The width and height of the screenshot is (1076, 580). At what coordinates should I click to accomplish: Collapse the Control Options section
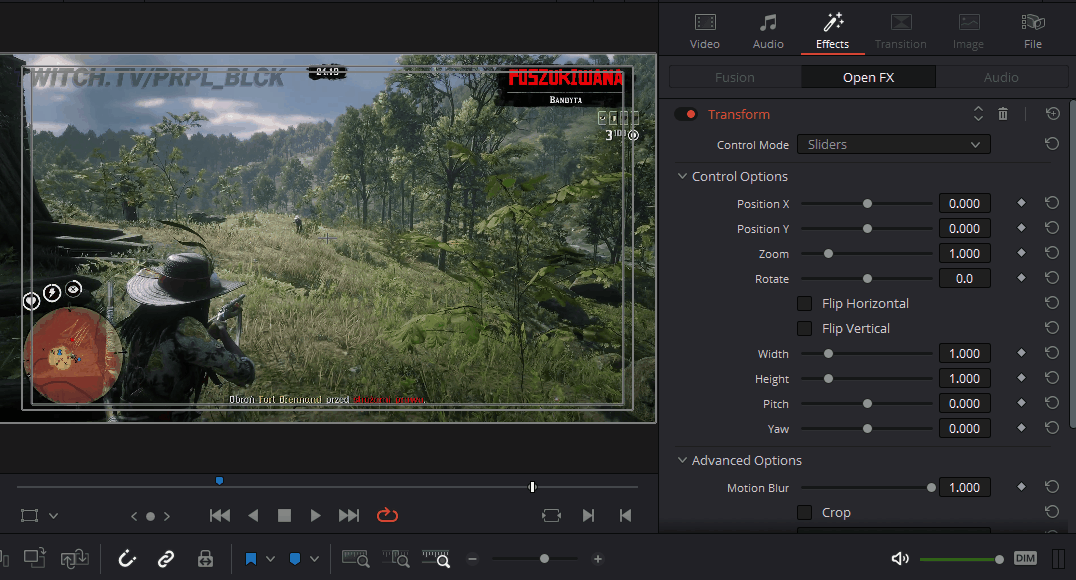683,177
